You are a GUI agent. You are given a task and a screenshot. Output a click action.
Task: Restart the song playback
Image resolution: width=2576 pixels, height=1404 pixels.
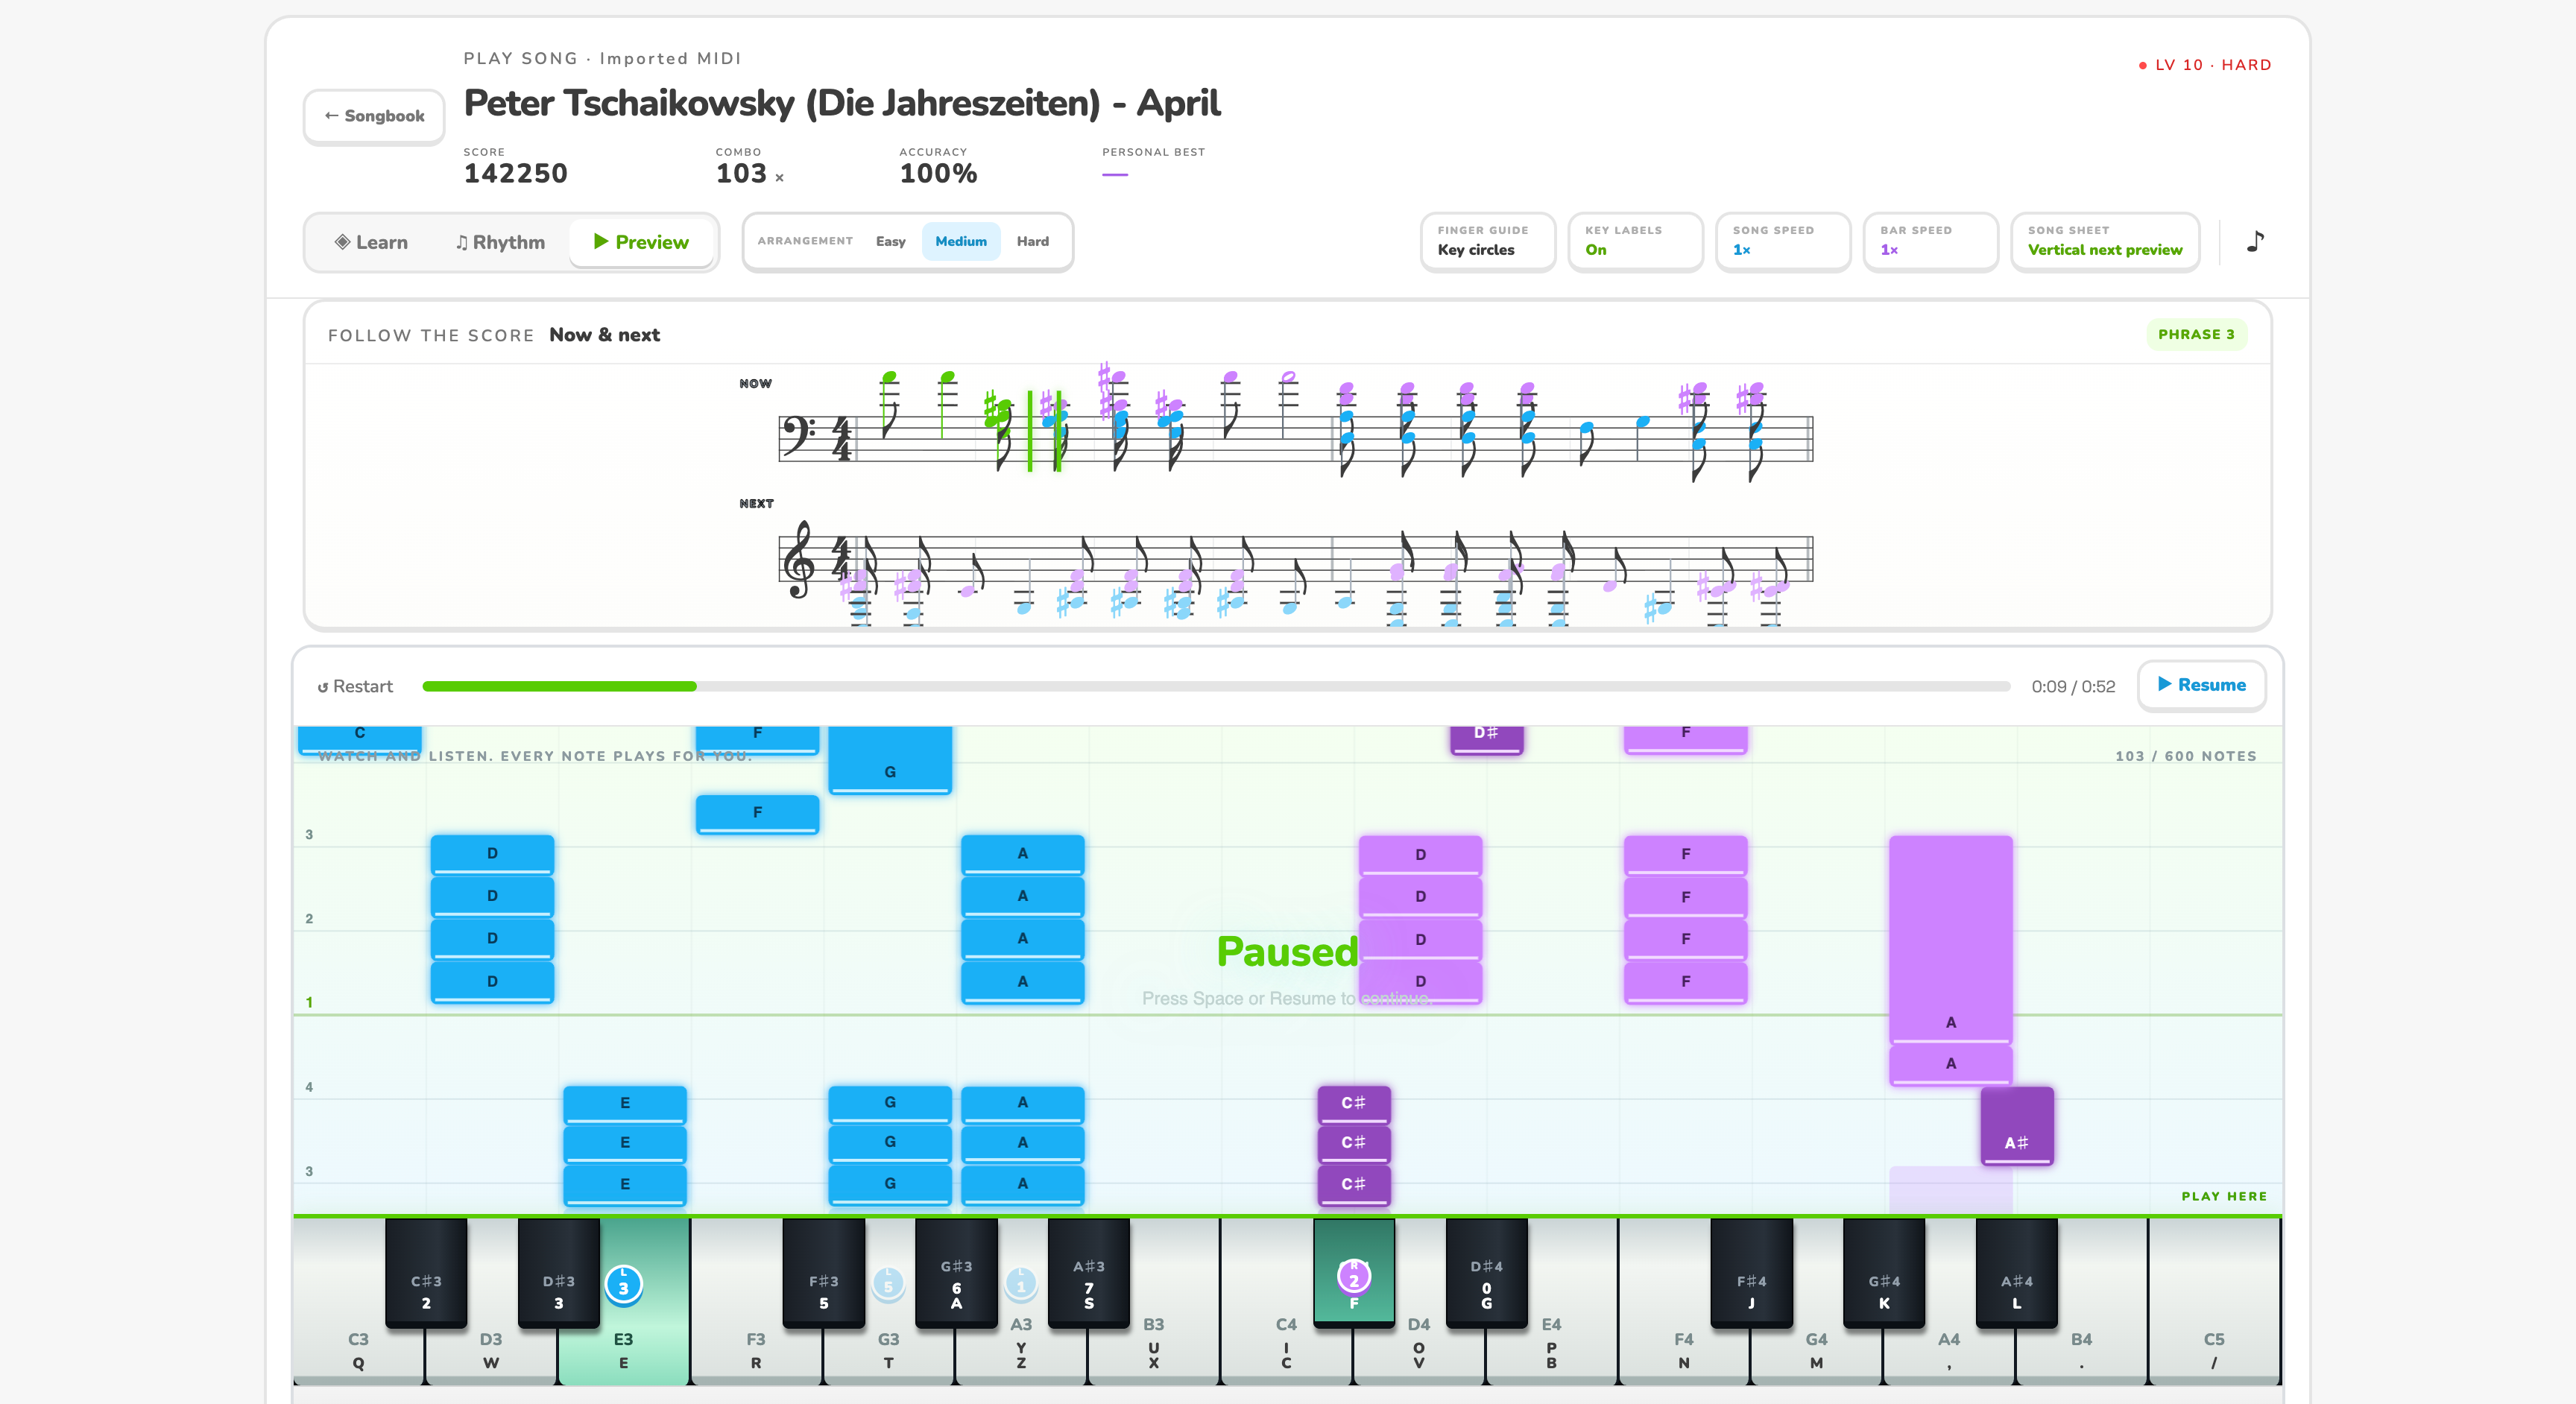pos(355,686)
